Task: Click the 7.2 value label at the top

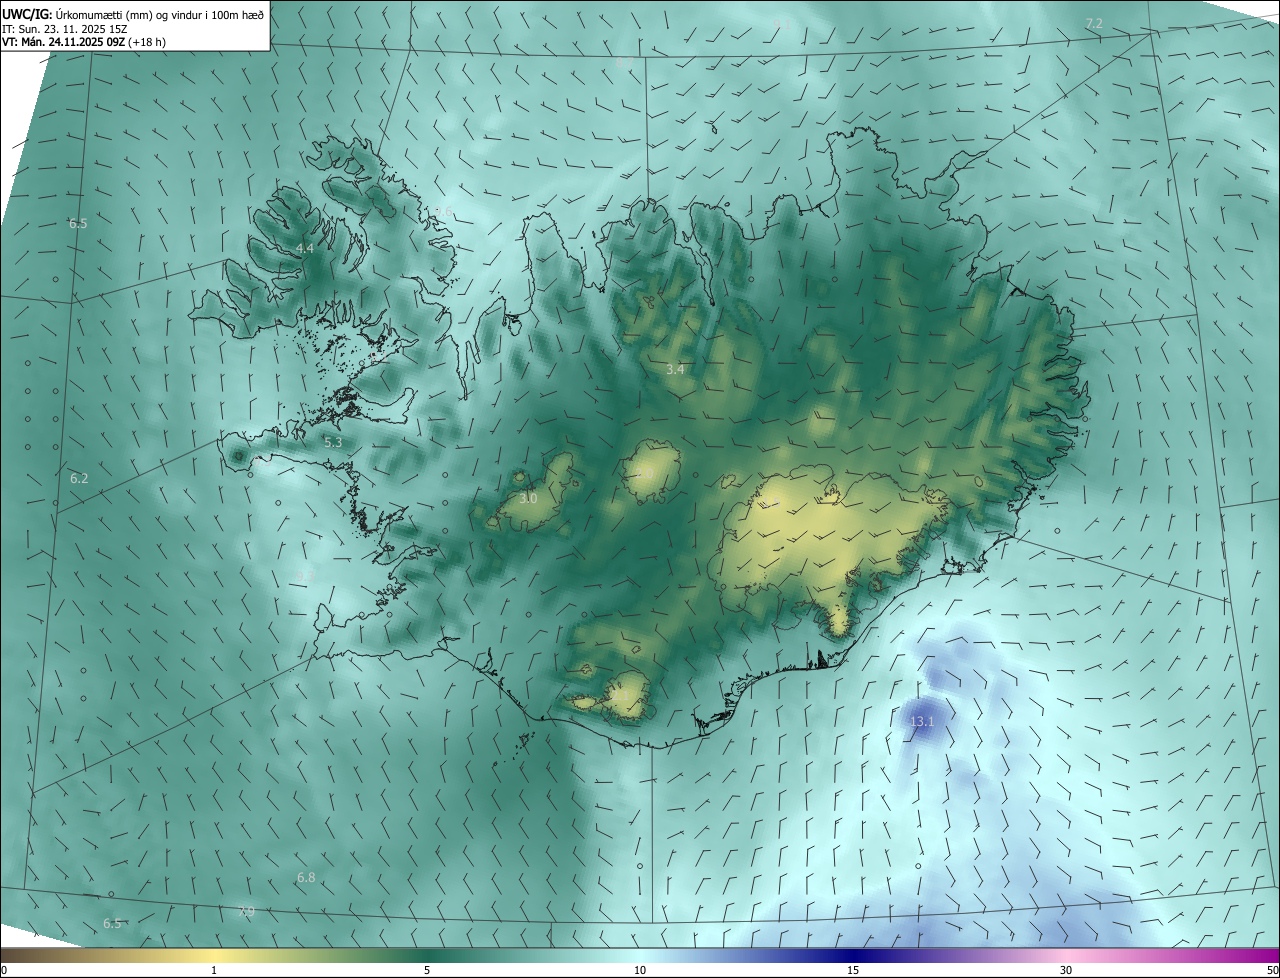Action: 1094,23
